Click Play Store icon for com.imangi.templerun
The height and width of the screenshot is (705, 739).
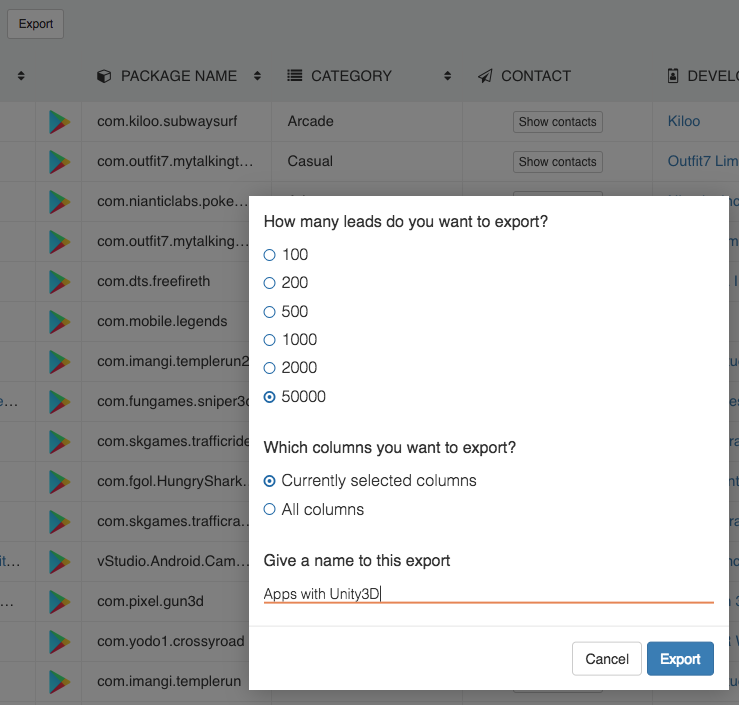[x=59, y=682]
